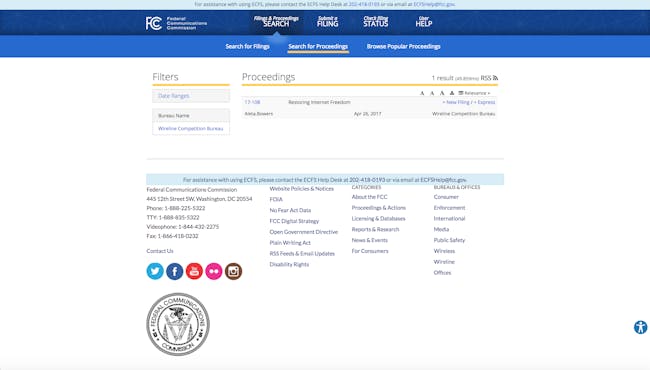Click the top banner ECFSHelp email link
The image size is (650, 370).
click(434, 4)
